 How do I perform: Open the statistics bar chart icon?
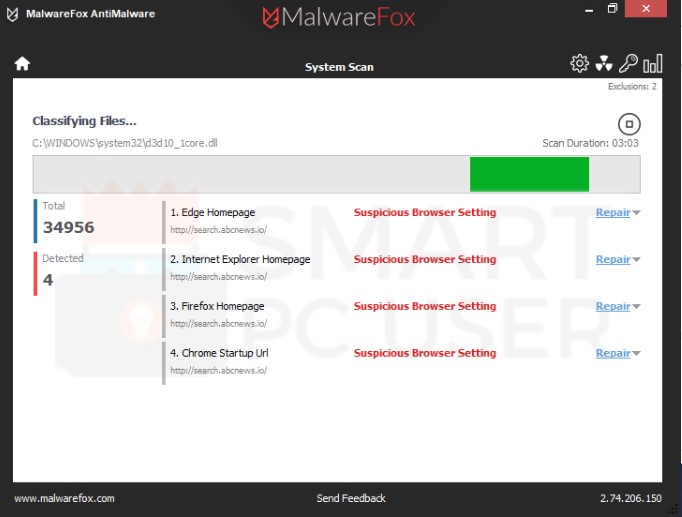click(653, 63)
